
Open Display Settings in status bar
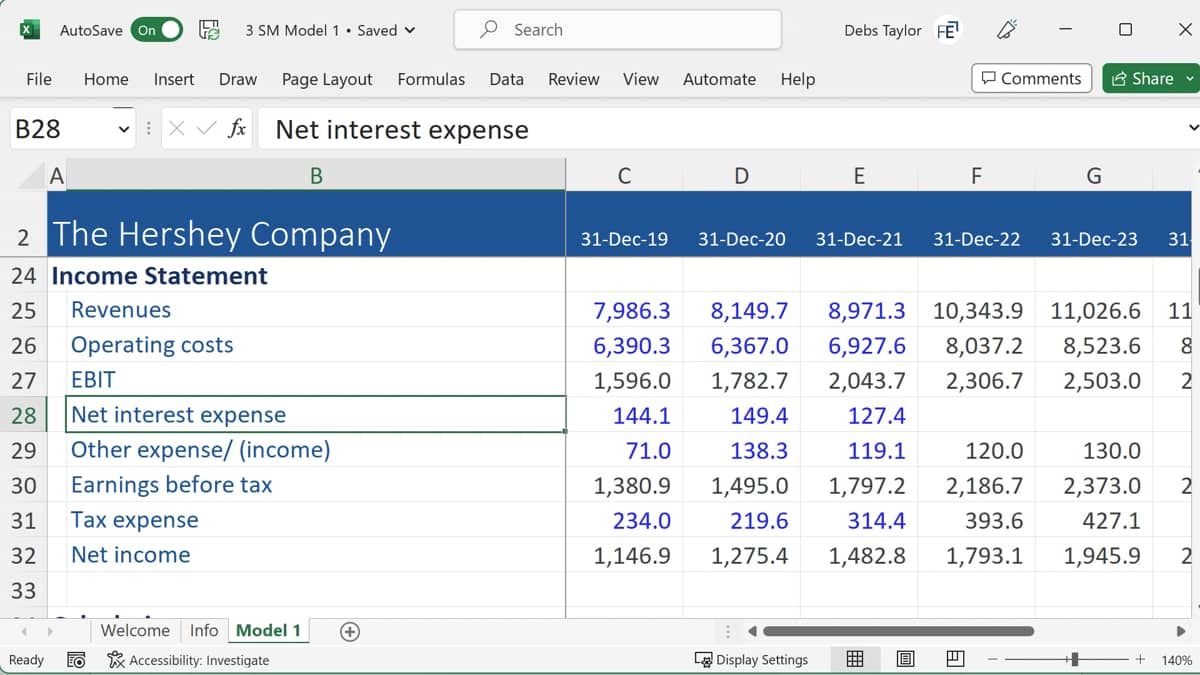(x=751, y=660)
